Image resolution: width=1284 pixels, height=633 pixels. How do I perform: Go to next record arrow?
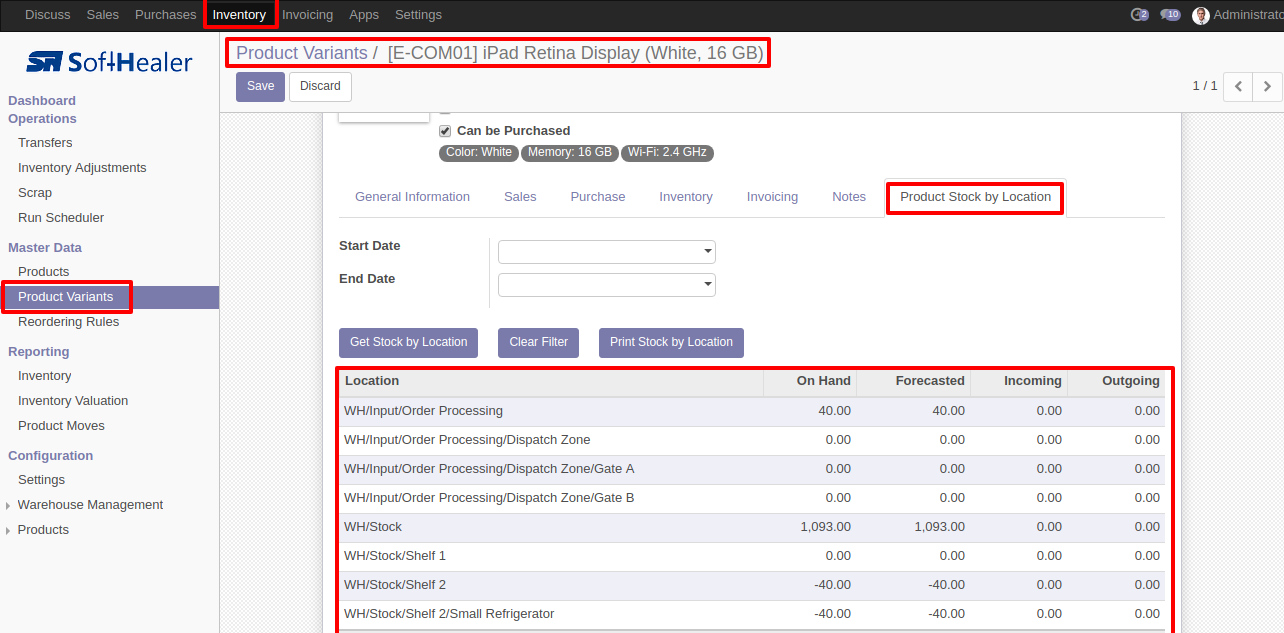1267,86
